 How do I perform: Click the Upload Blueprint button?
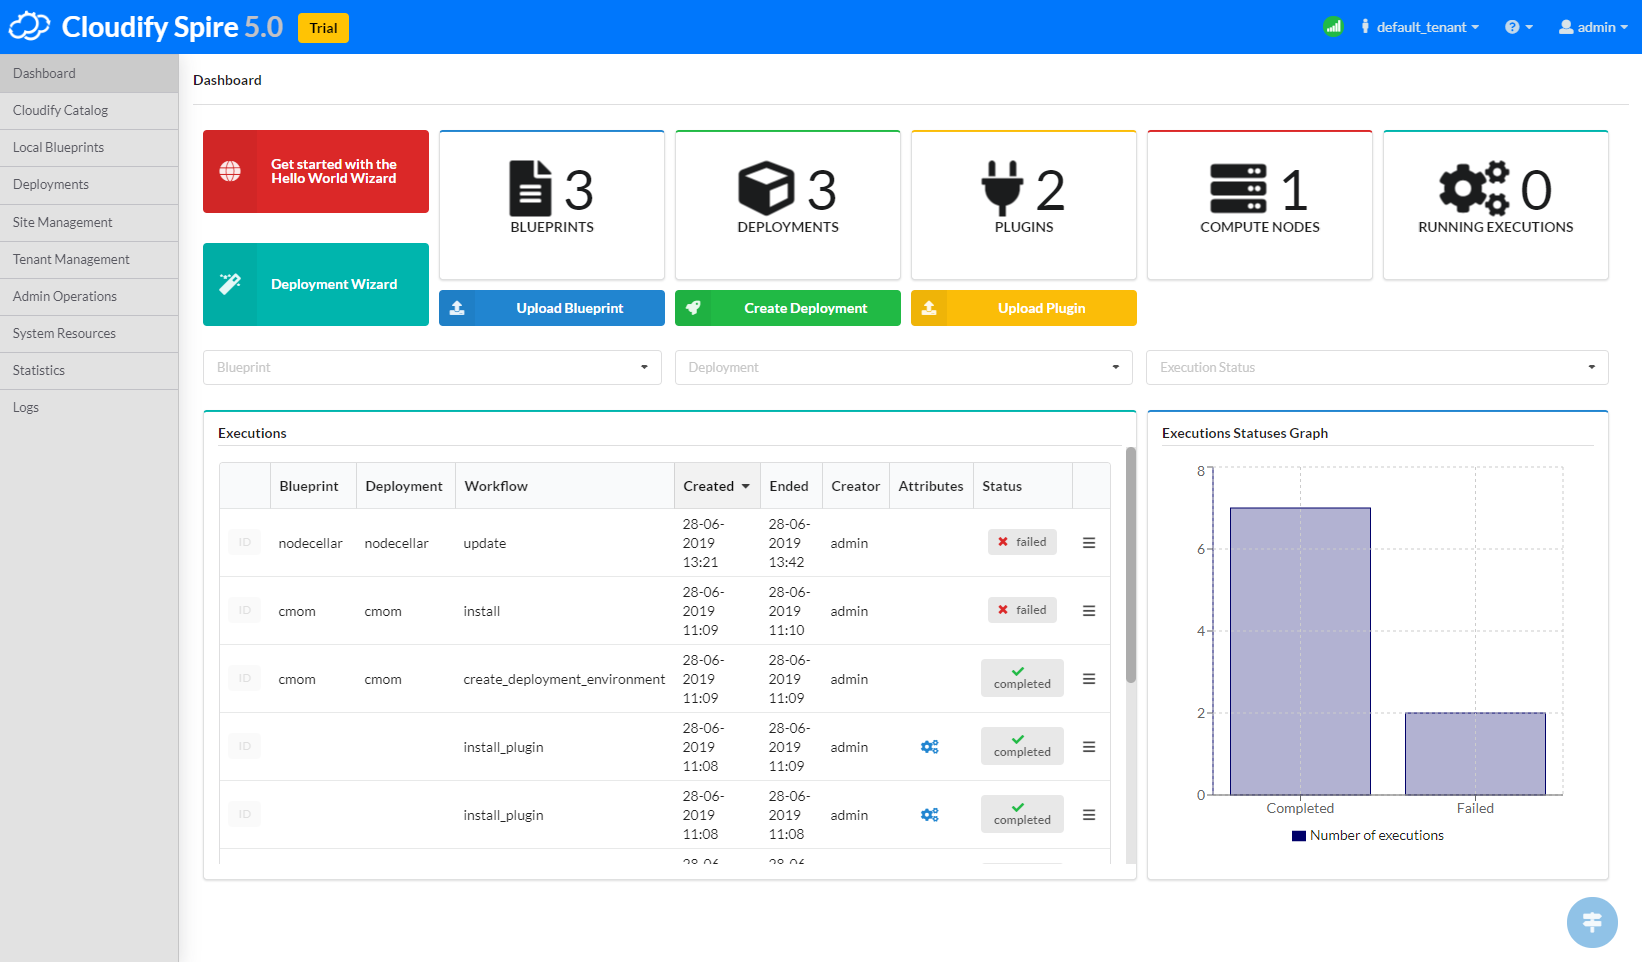click(552, 308)
